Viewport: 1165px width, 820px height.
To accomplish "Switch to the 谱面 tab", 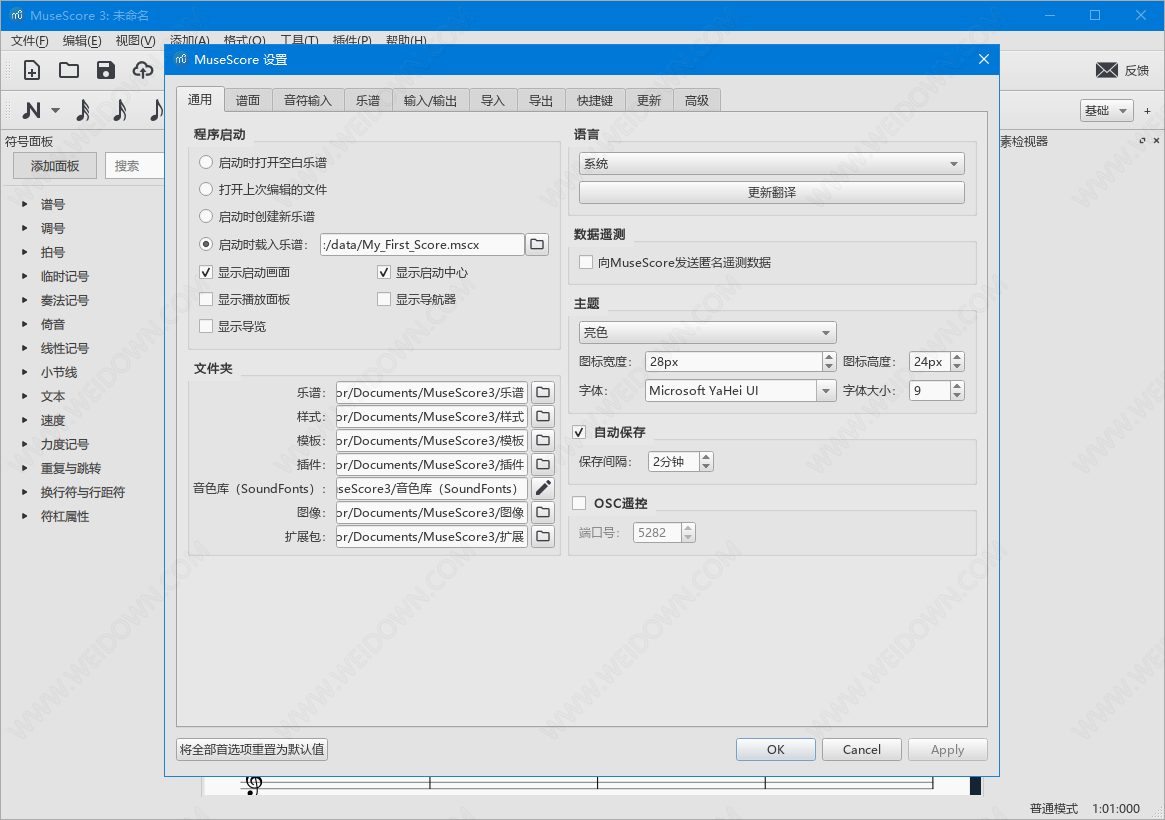I will click(248, 100).
